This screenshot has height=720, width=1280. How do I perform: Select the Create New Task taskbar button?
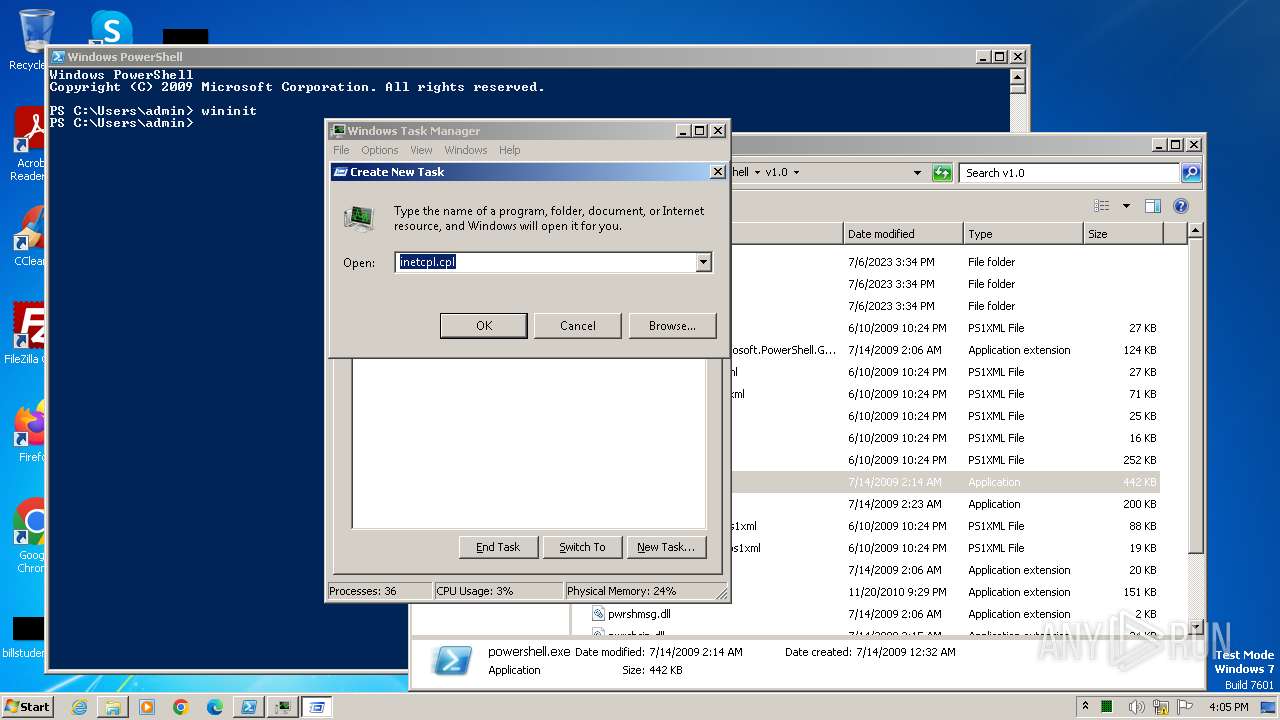coord(317,707)
